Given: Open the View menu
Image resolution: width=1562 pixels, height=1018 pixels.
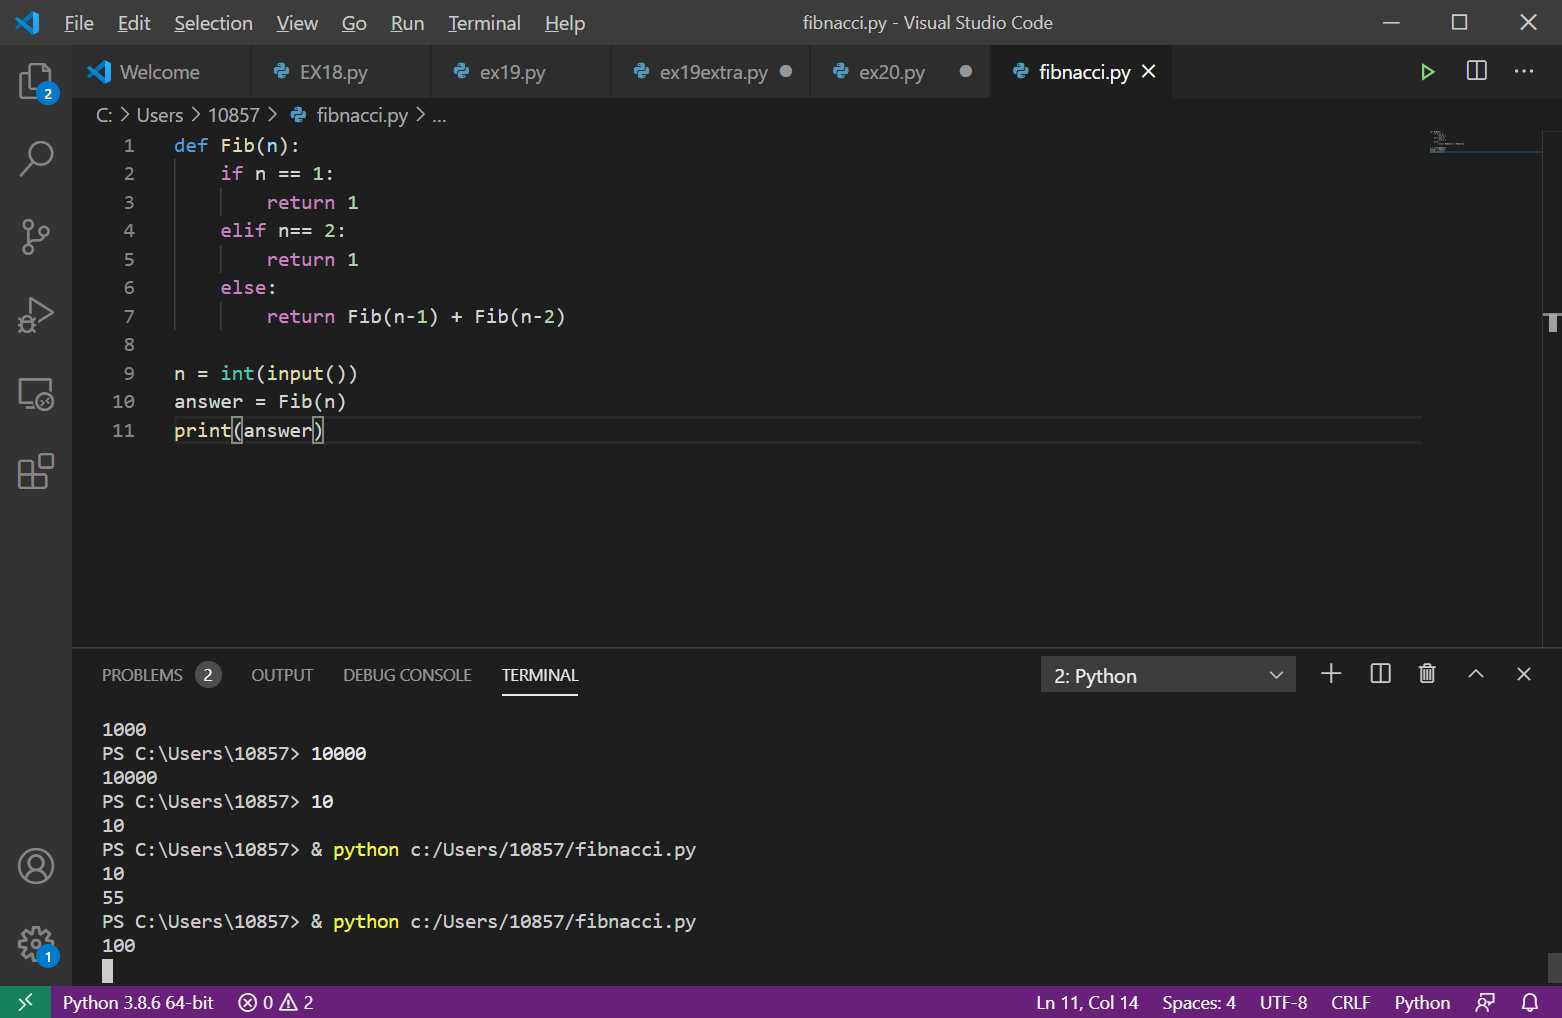Looking at the screenshot, I should point(297,23).
